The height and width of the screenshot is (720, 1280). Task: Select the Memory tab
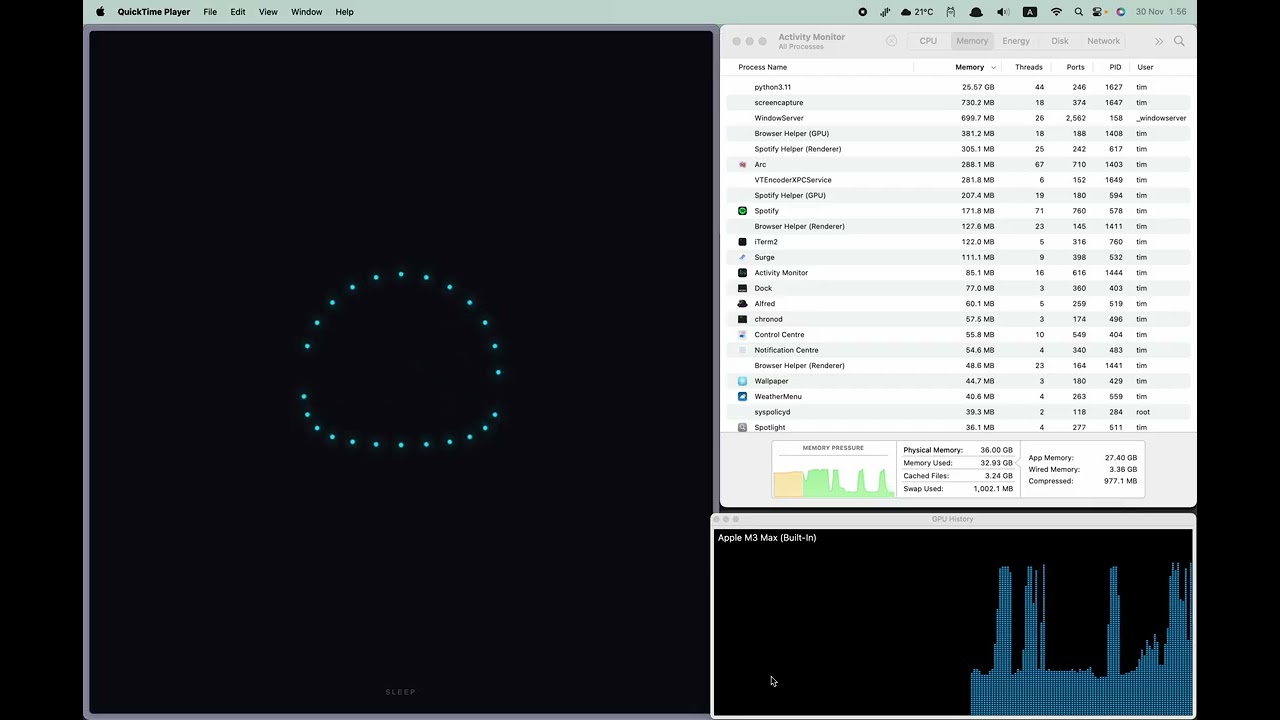[971, 41]
